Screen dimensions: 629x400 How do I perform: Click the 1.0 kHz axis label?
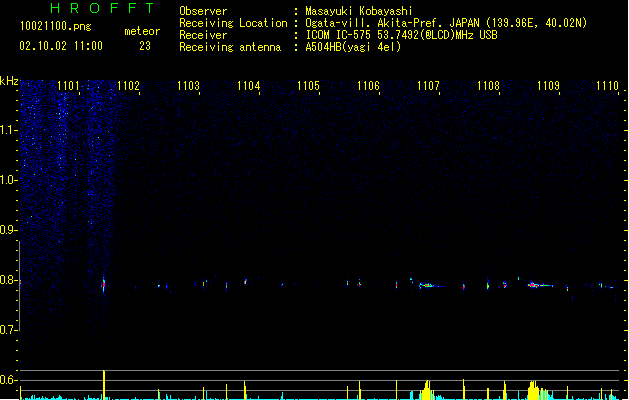point(9,180)
